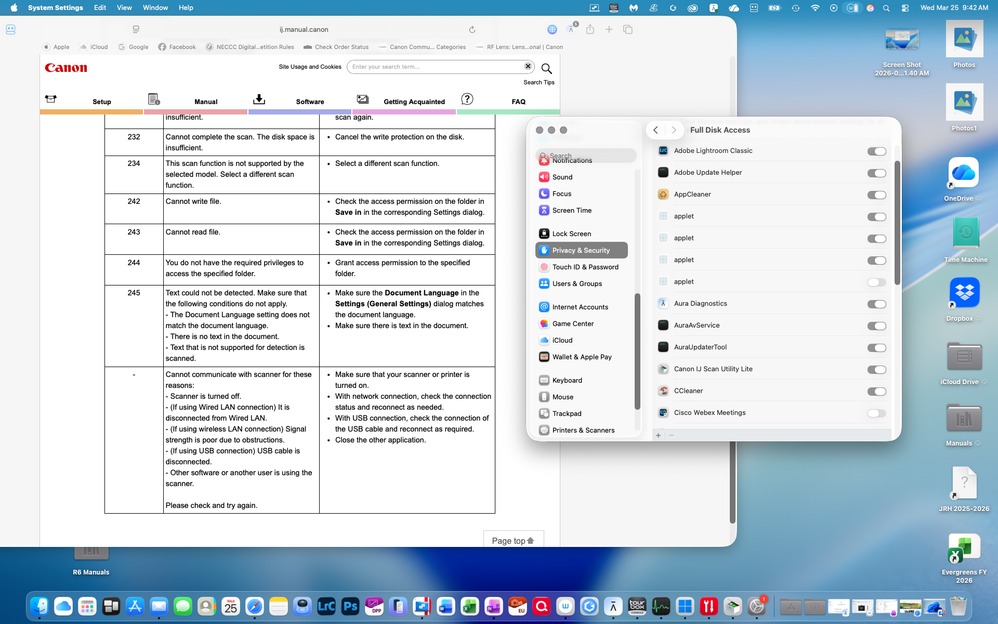Click add app plus button in Full Disk Access
This screenshot has width=998, height=624.
[658, 436]
